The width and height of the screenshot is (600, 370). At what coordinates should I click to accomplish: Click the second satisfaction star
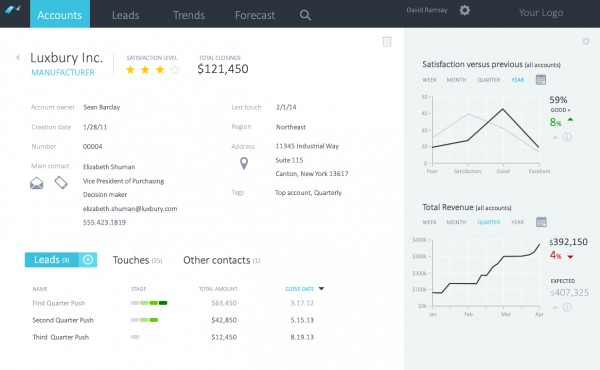tap(145, 70)
